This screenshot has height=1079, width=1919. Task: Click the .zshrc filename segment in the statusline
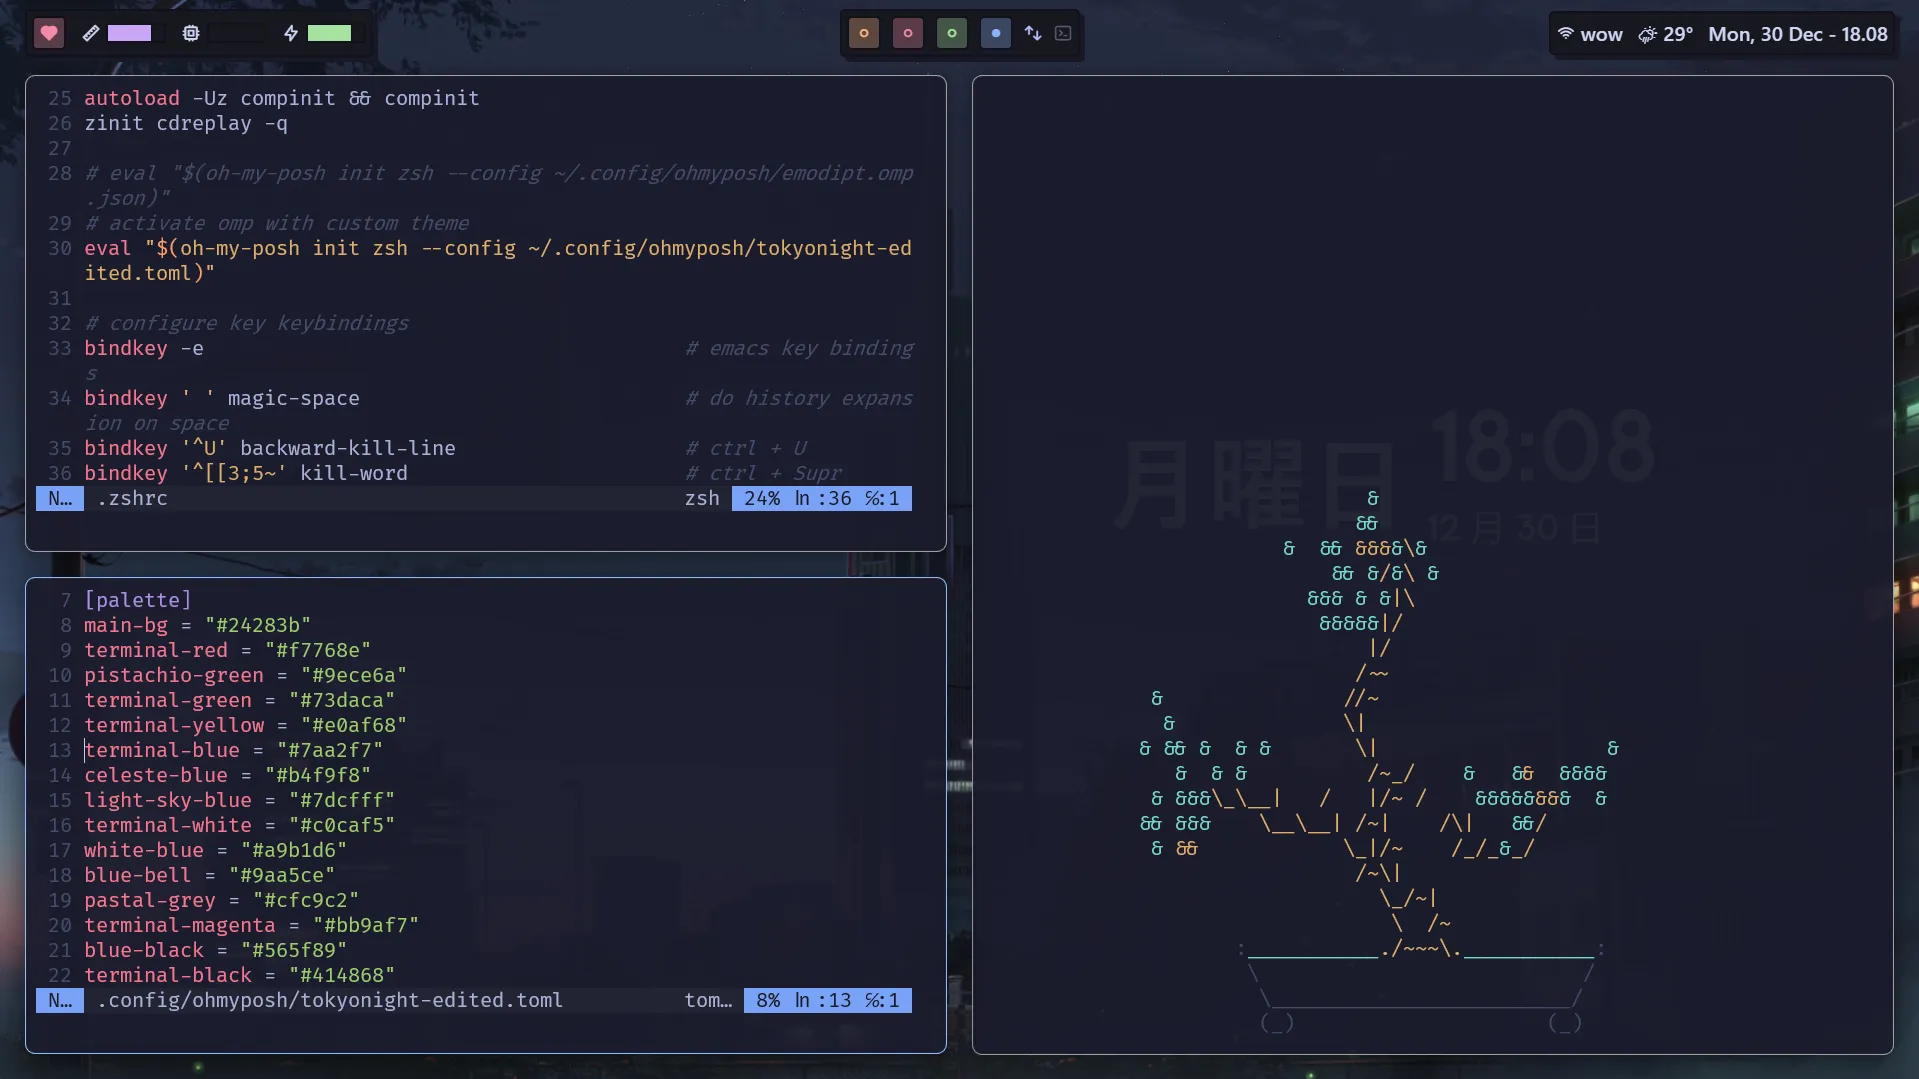click(x=132, y=498)
